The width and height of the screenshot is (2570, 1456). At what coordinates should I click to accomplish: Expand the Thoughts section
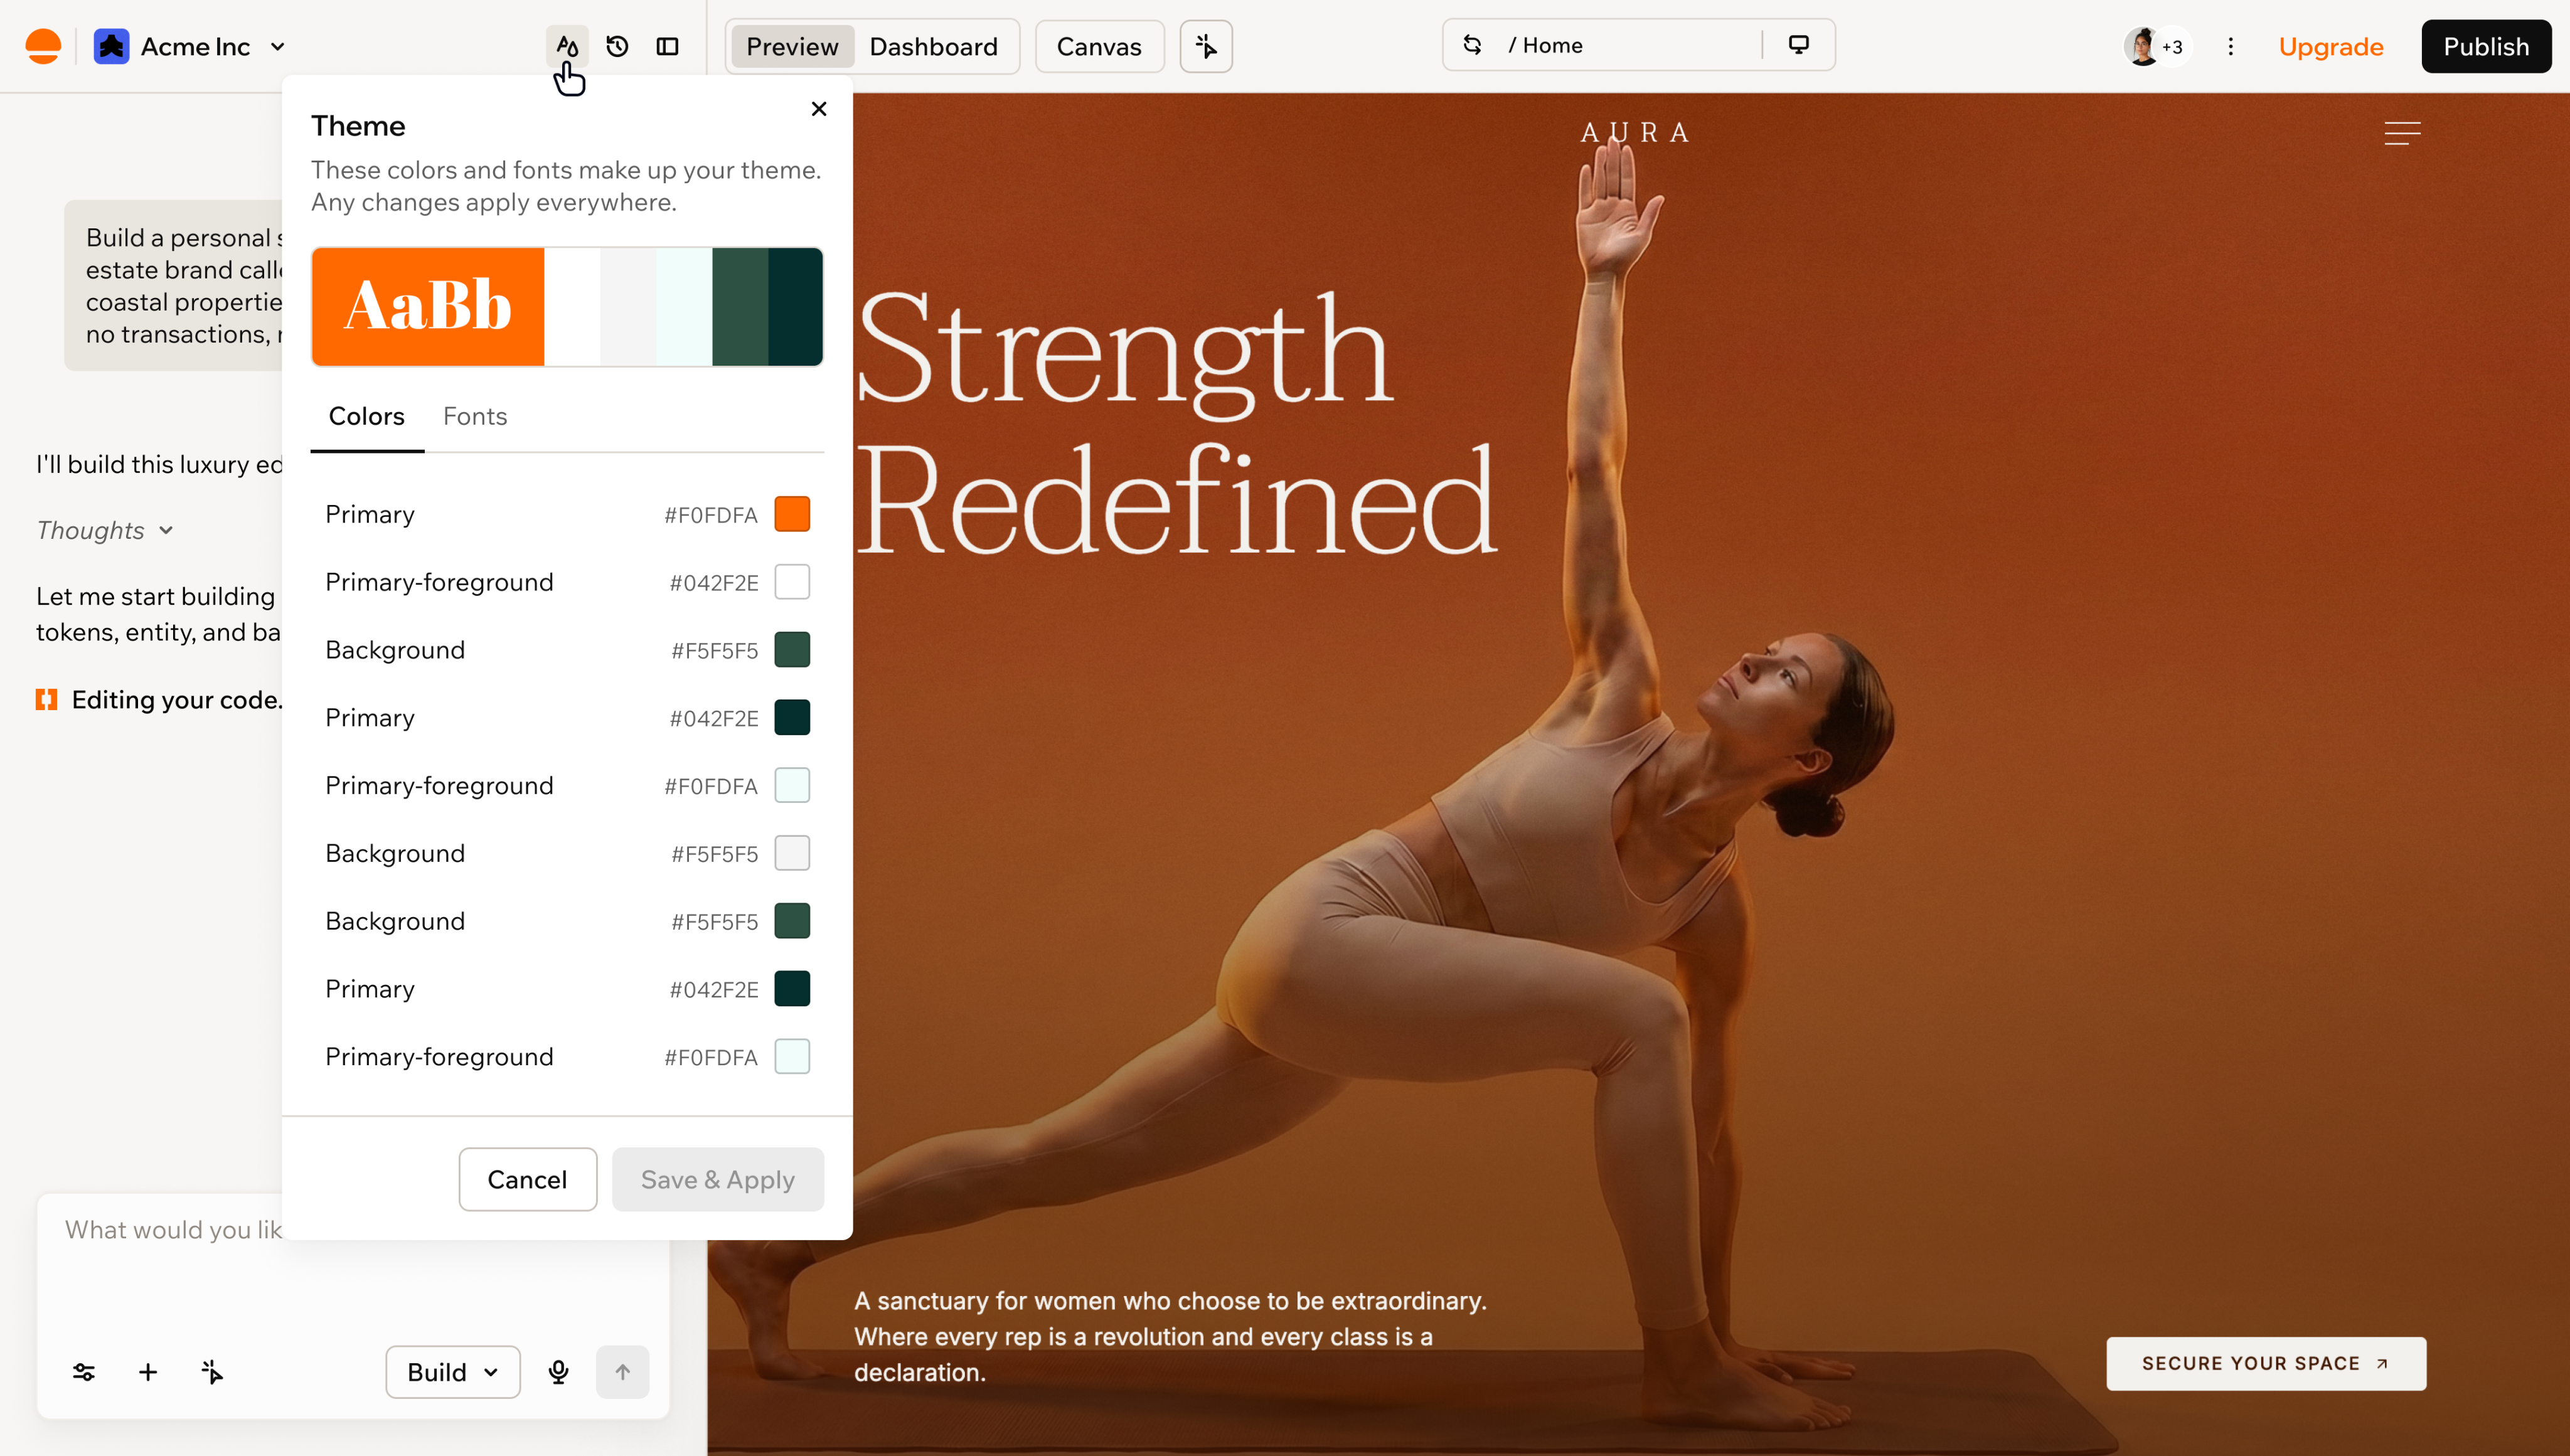click(x=105, y=530)
